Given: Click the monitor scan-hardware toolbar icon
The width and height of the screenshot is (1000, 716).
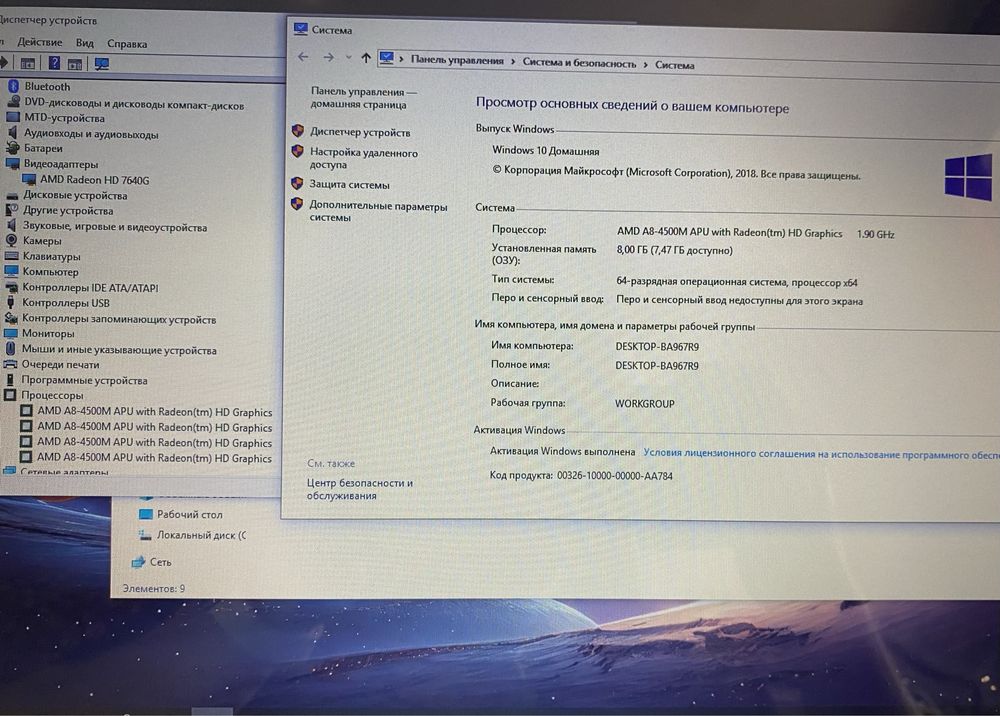Looking at the screenshot, I should [x=101, y=64].
